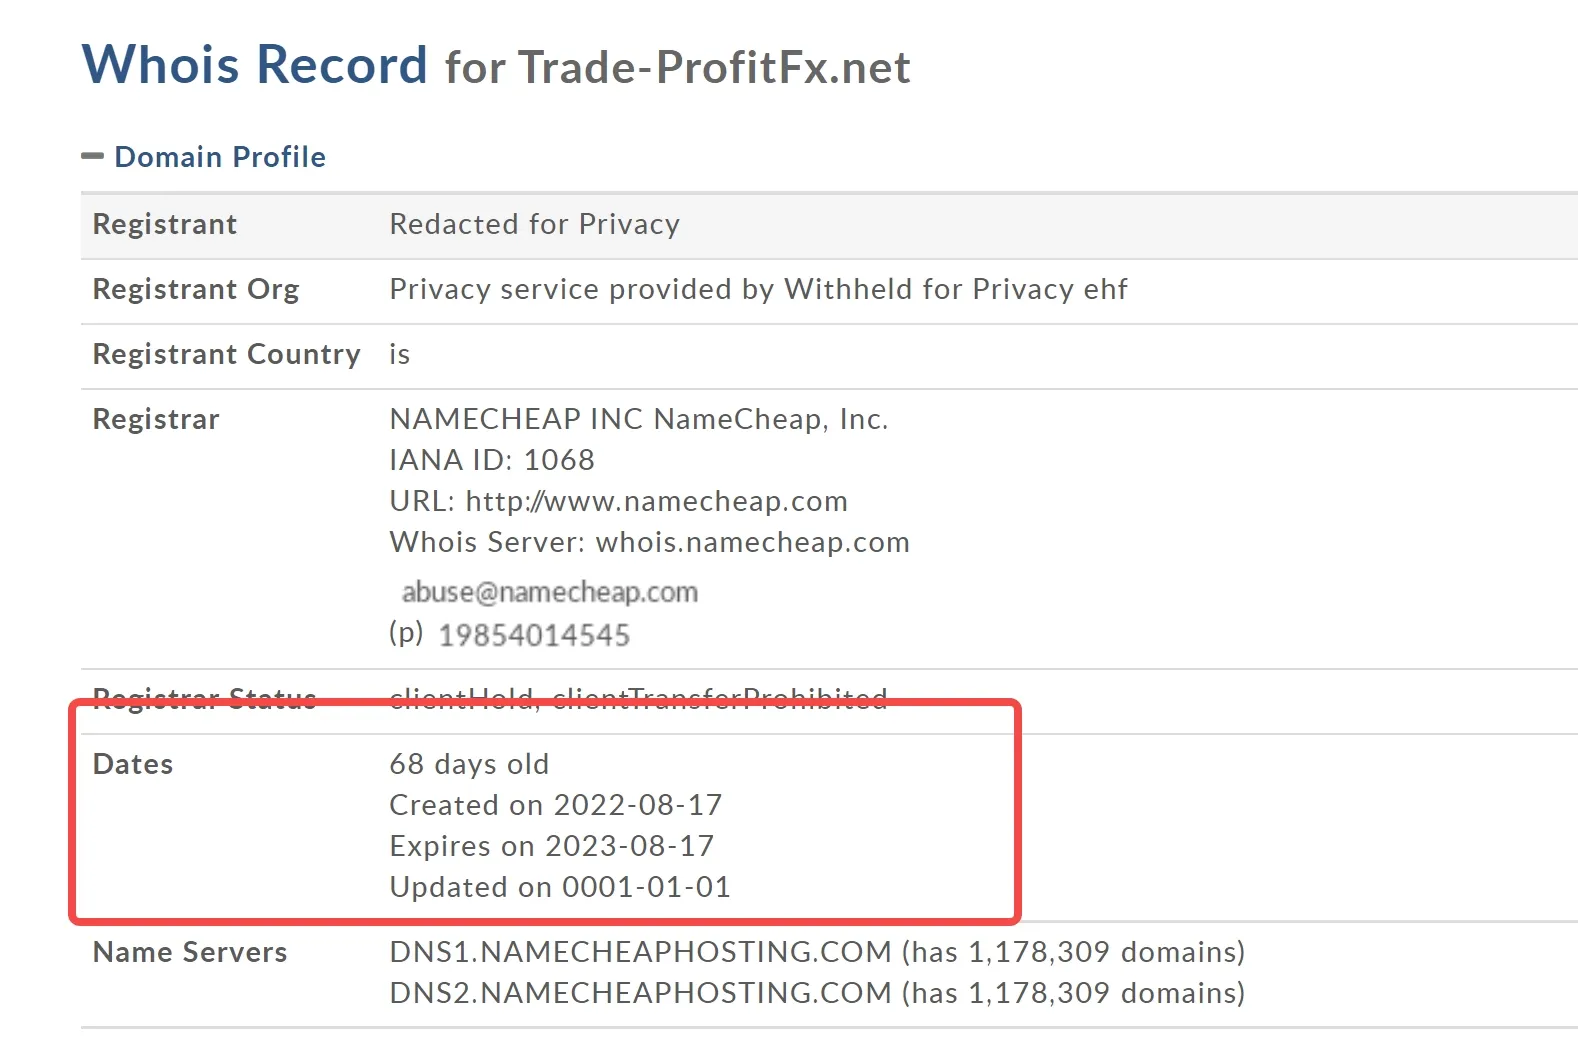Click the Registrant Org privacy service text
1578x1038 pixels.
point(758,289)
